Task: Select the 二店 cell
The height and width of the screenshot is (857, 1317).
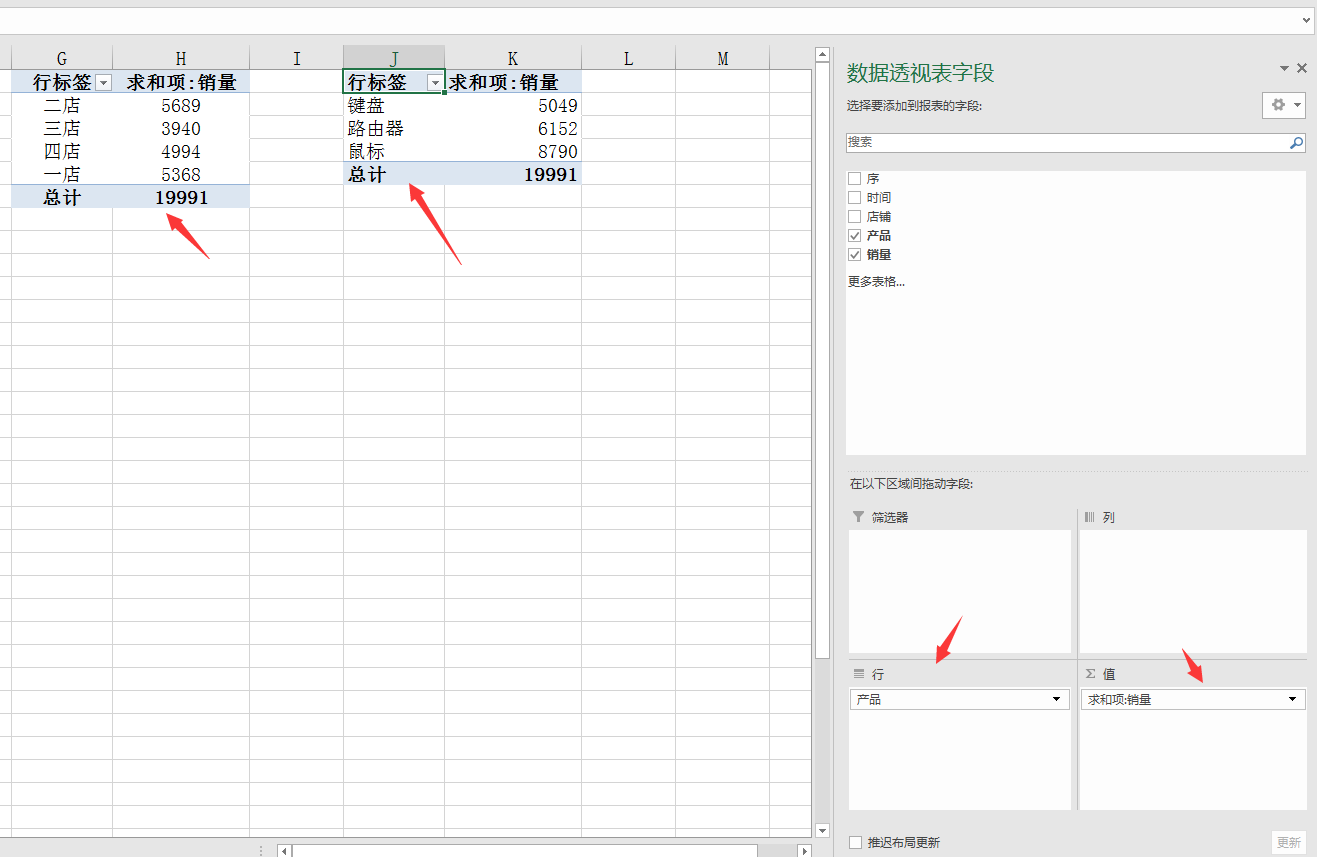Action: (62, 105)
